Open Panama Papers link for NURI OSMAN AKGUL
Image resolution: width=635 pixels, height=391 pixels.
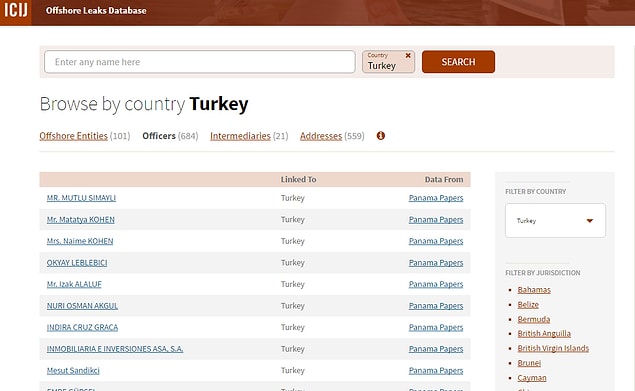[x=436, y=306]
